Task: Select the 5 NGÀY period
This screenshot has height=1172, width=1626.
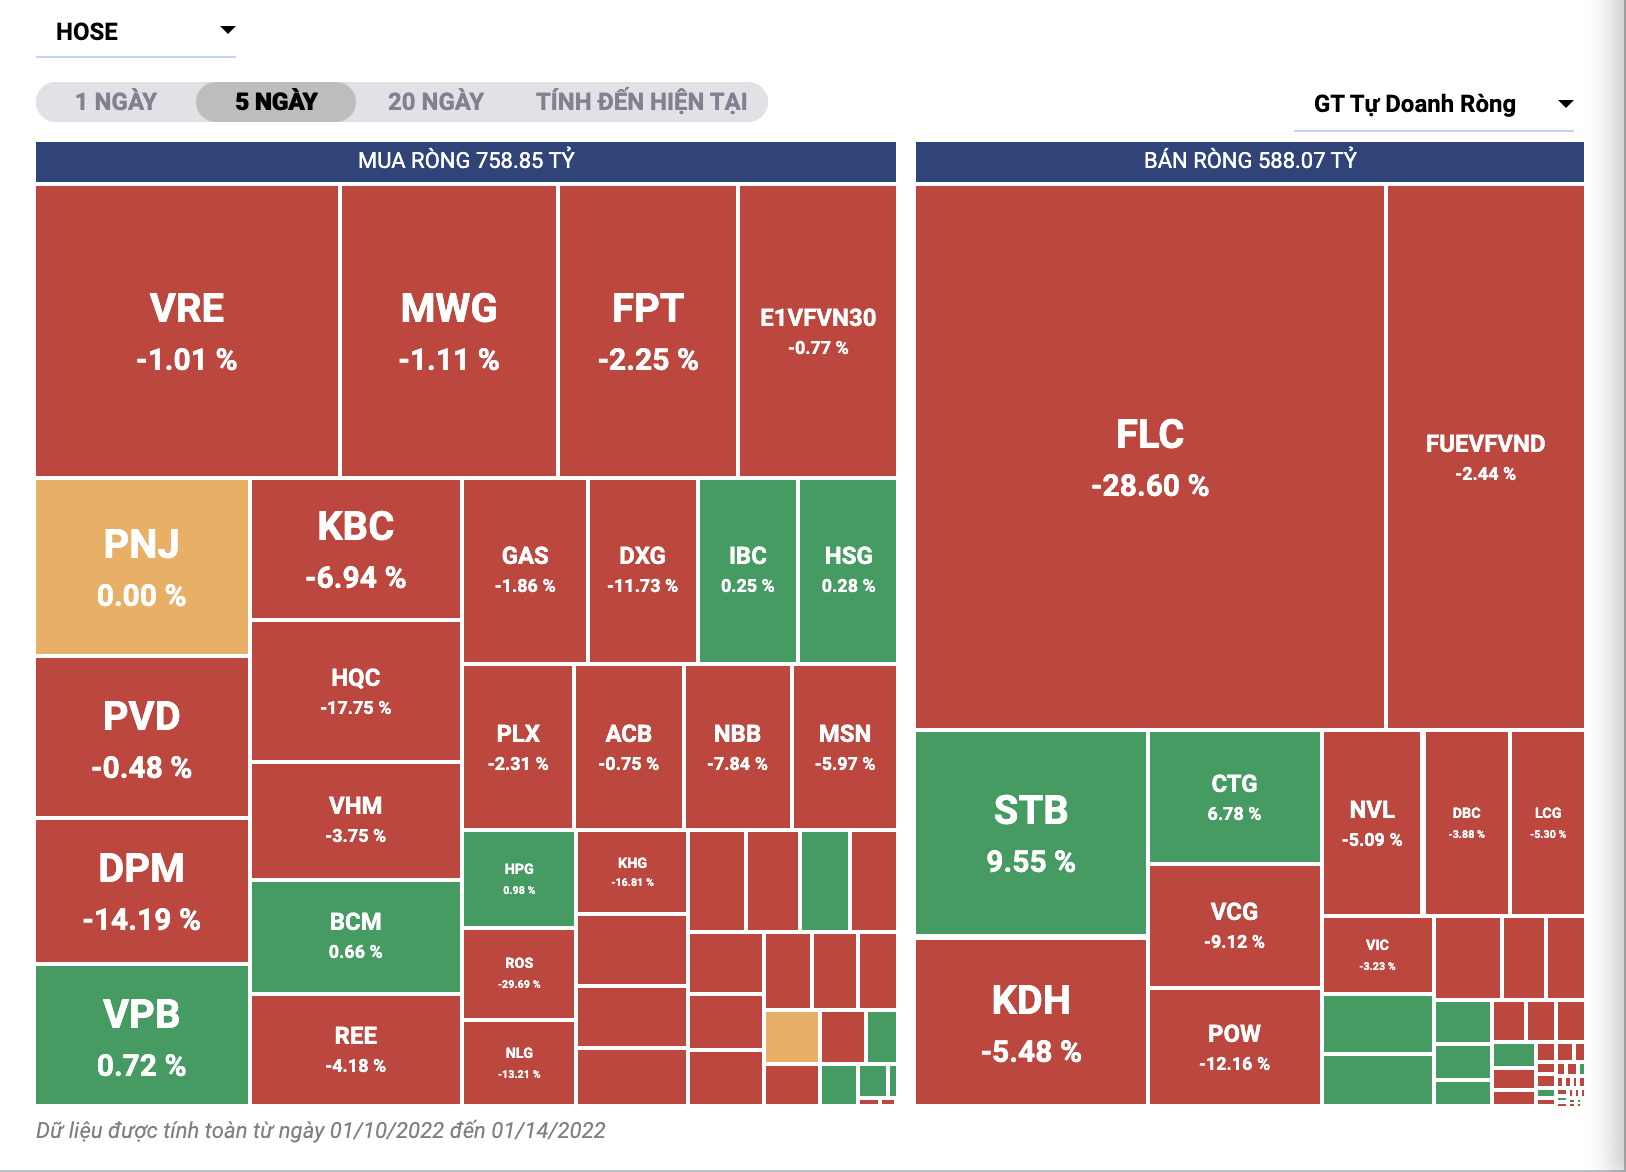Action: click(276, 102)
